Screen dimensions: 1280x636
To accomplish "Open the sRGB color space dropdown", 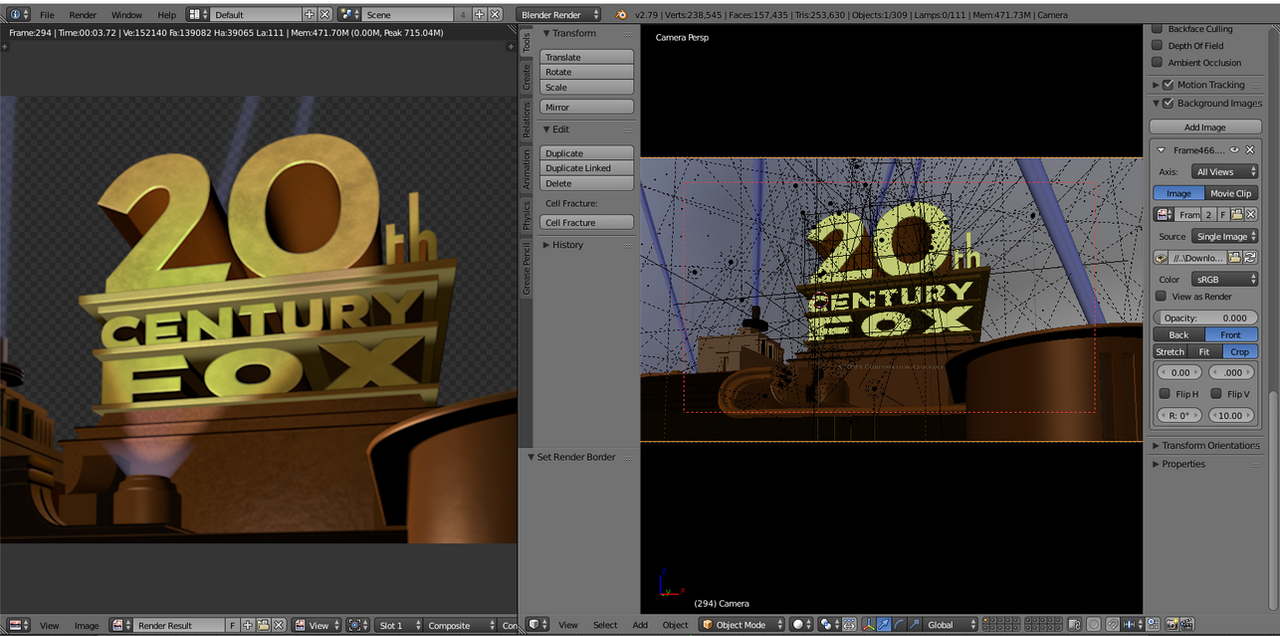I will [x=1224, y=280].
